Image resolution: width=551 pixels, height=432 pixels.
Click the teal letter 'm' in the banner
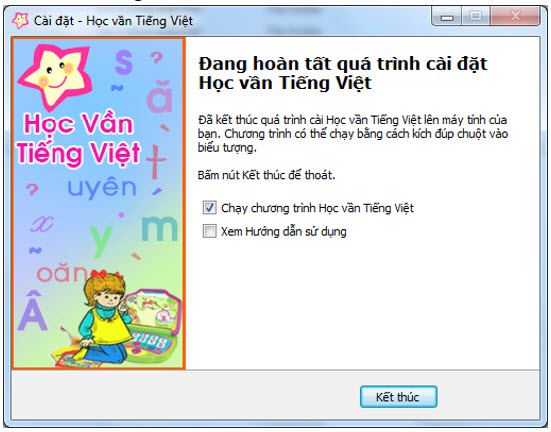160,228
